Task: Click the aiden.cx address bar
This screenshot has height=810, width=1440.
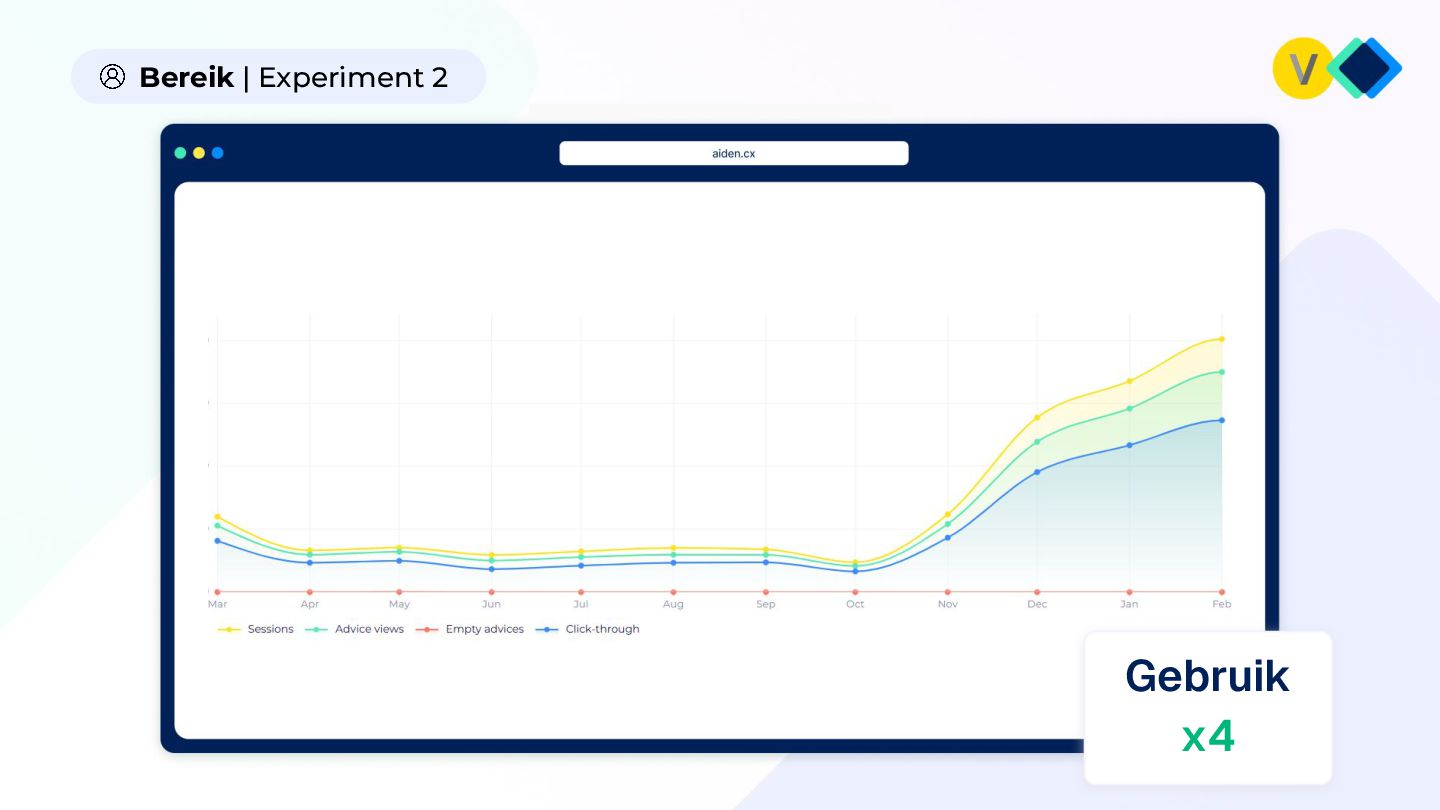Action: pos(733,153)
